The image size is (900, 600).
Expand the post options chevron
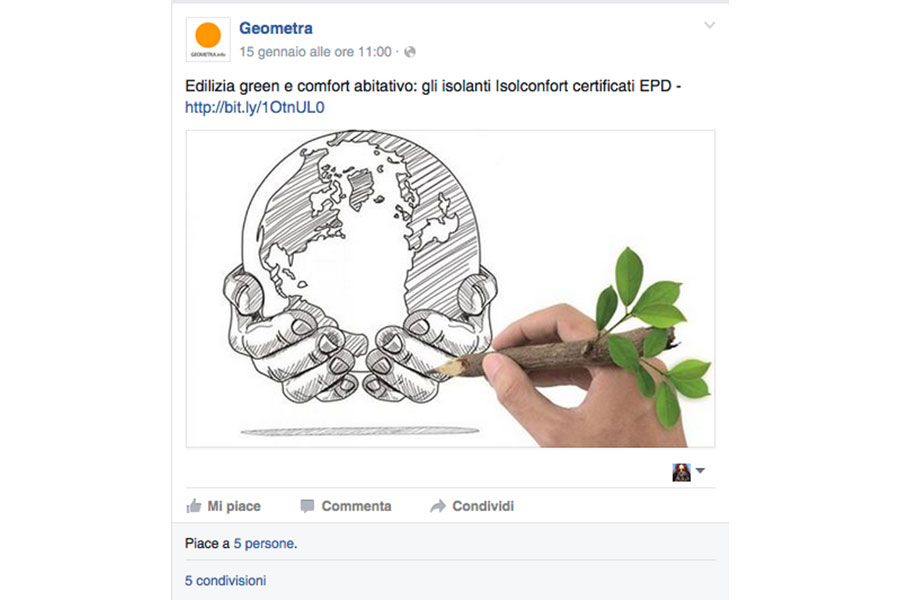tap(710, 25)
